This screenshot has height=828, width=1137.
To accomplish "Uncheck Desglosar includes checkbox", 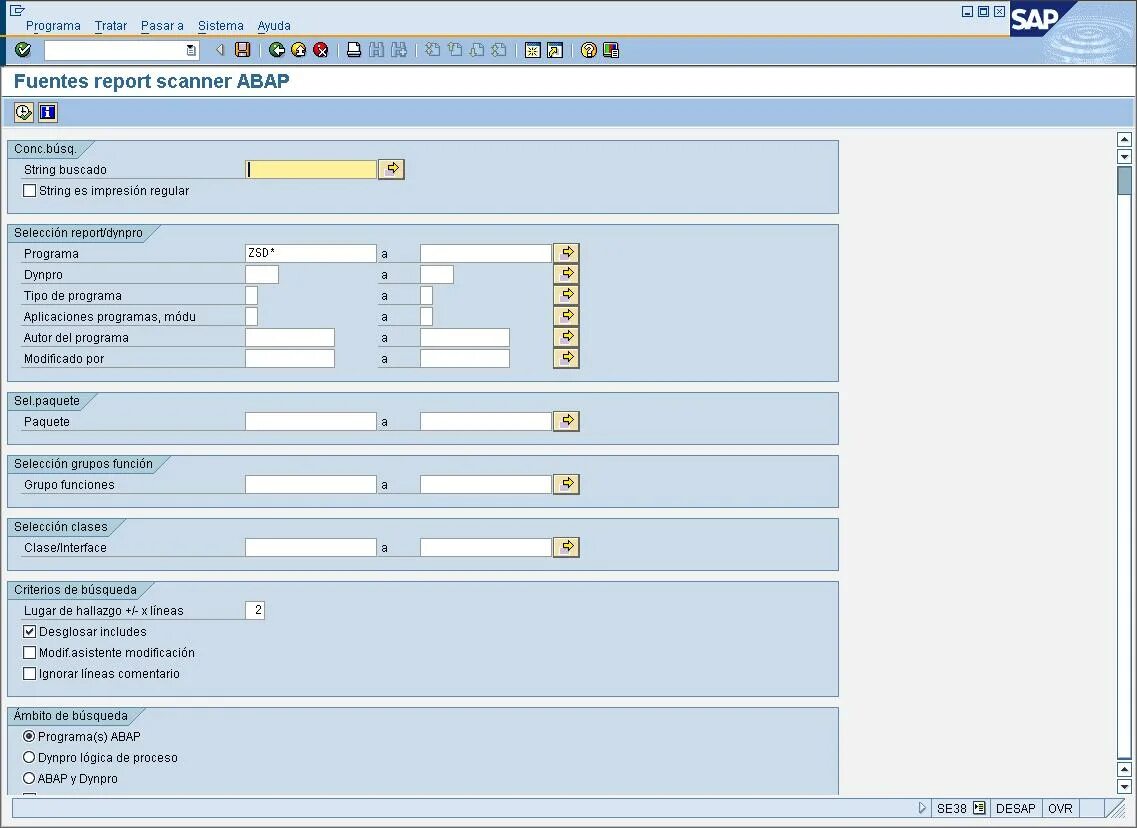I will 30,632.
